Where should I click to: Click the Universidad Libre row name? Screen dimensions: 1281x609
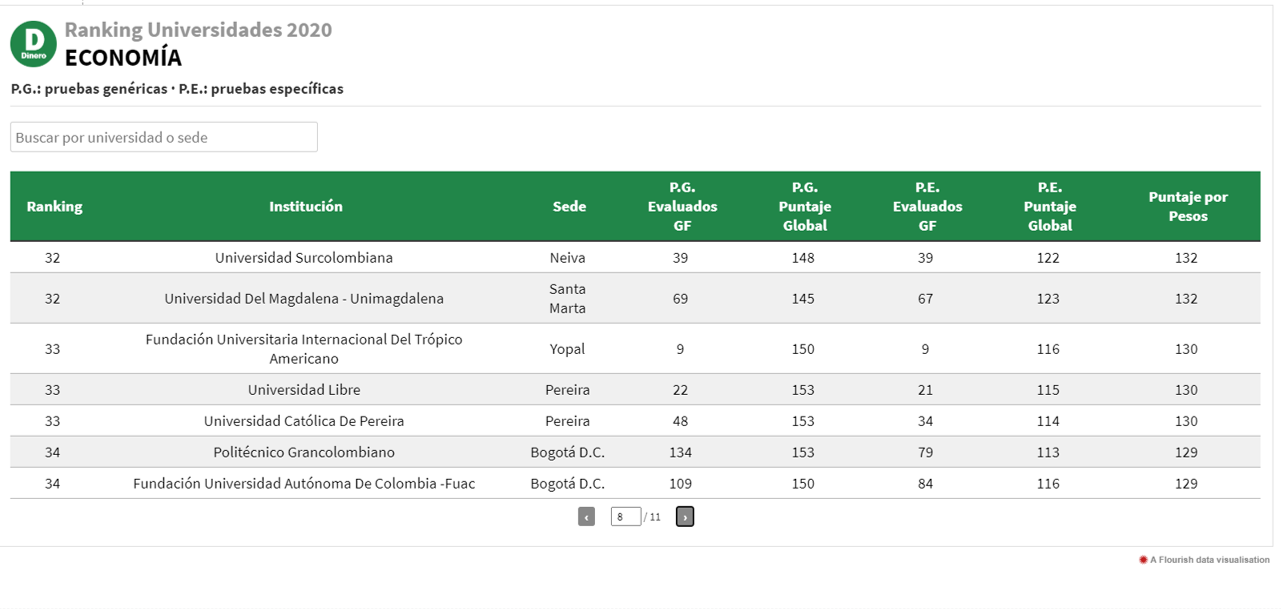(304, 390)
